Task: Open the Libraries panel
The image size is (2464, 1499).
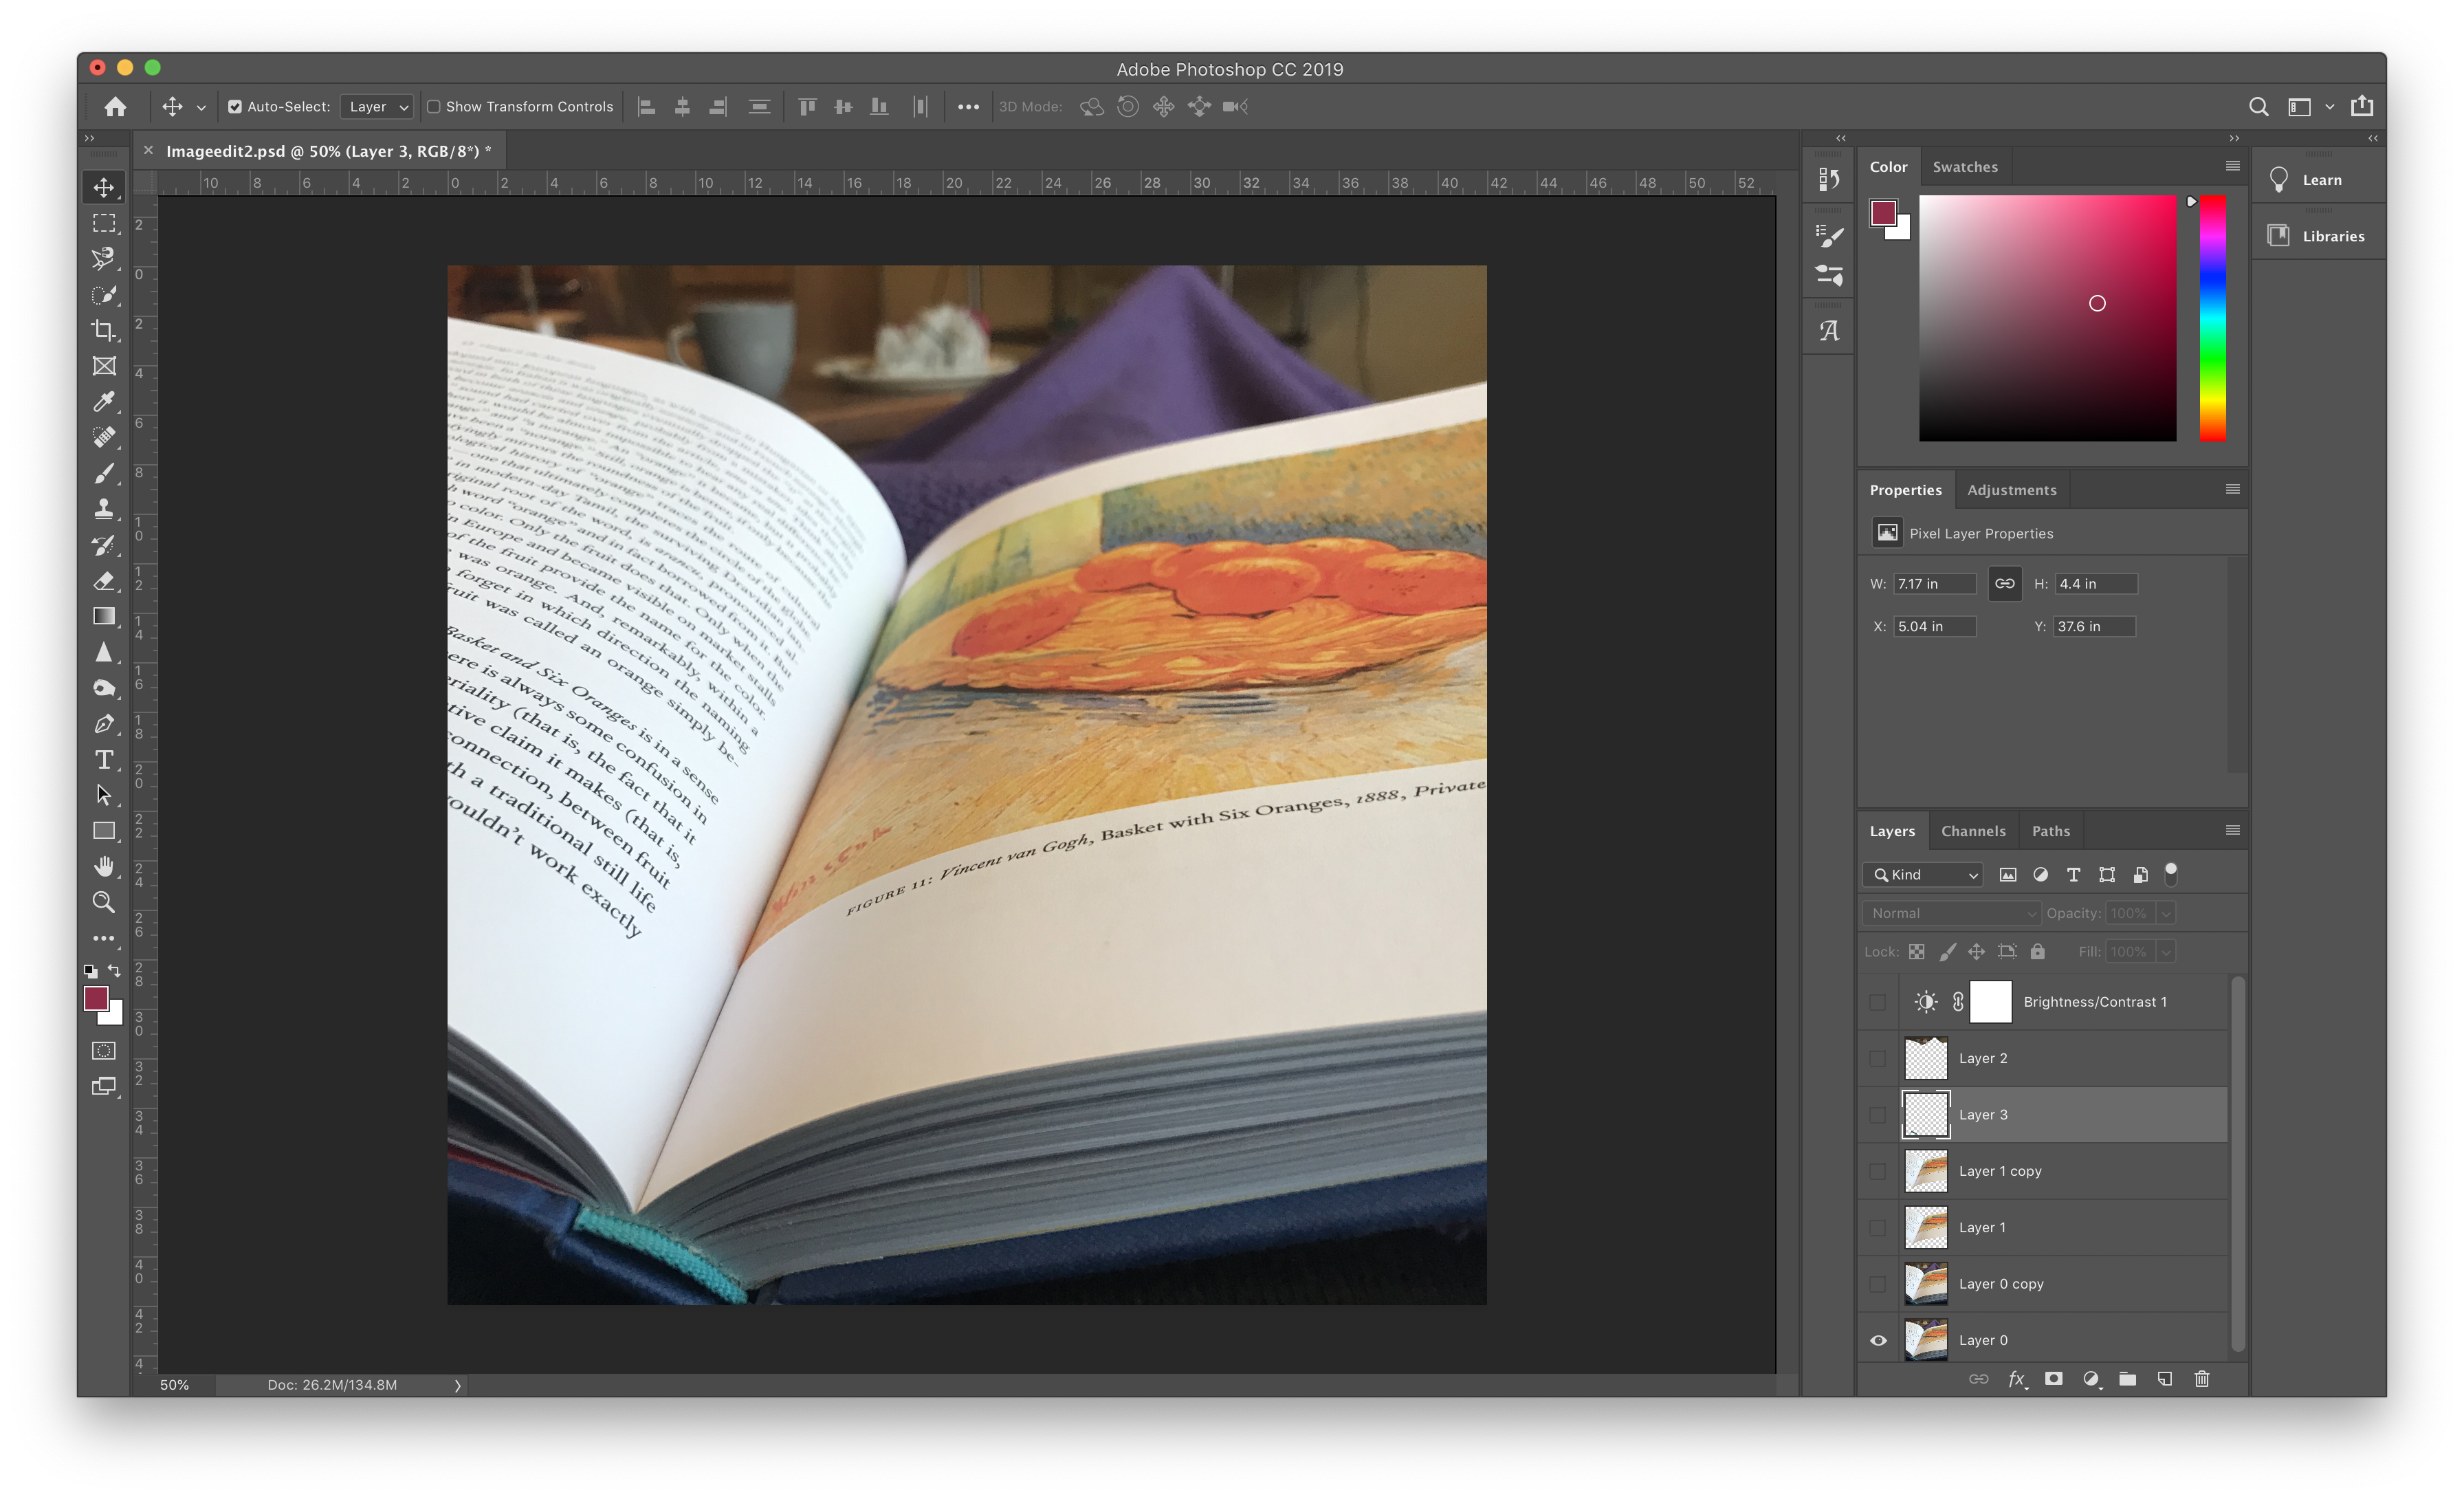Action: (x=2319, y=236)
